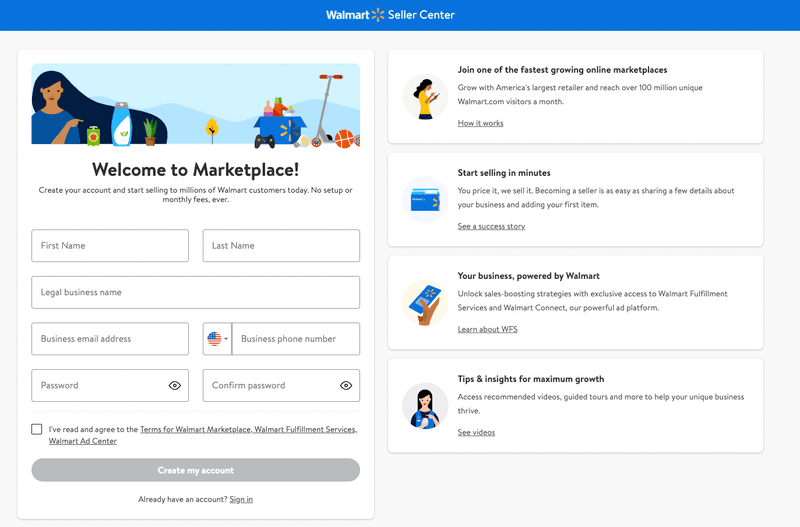This screenshot has width=800, height=527.
Task: Select the Legal business name field
Action: click(x=195, y=292)
